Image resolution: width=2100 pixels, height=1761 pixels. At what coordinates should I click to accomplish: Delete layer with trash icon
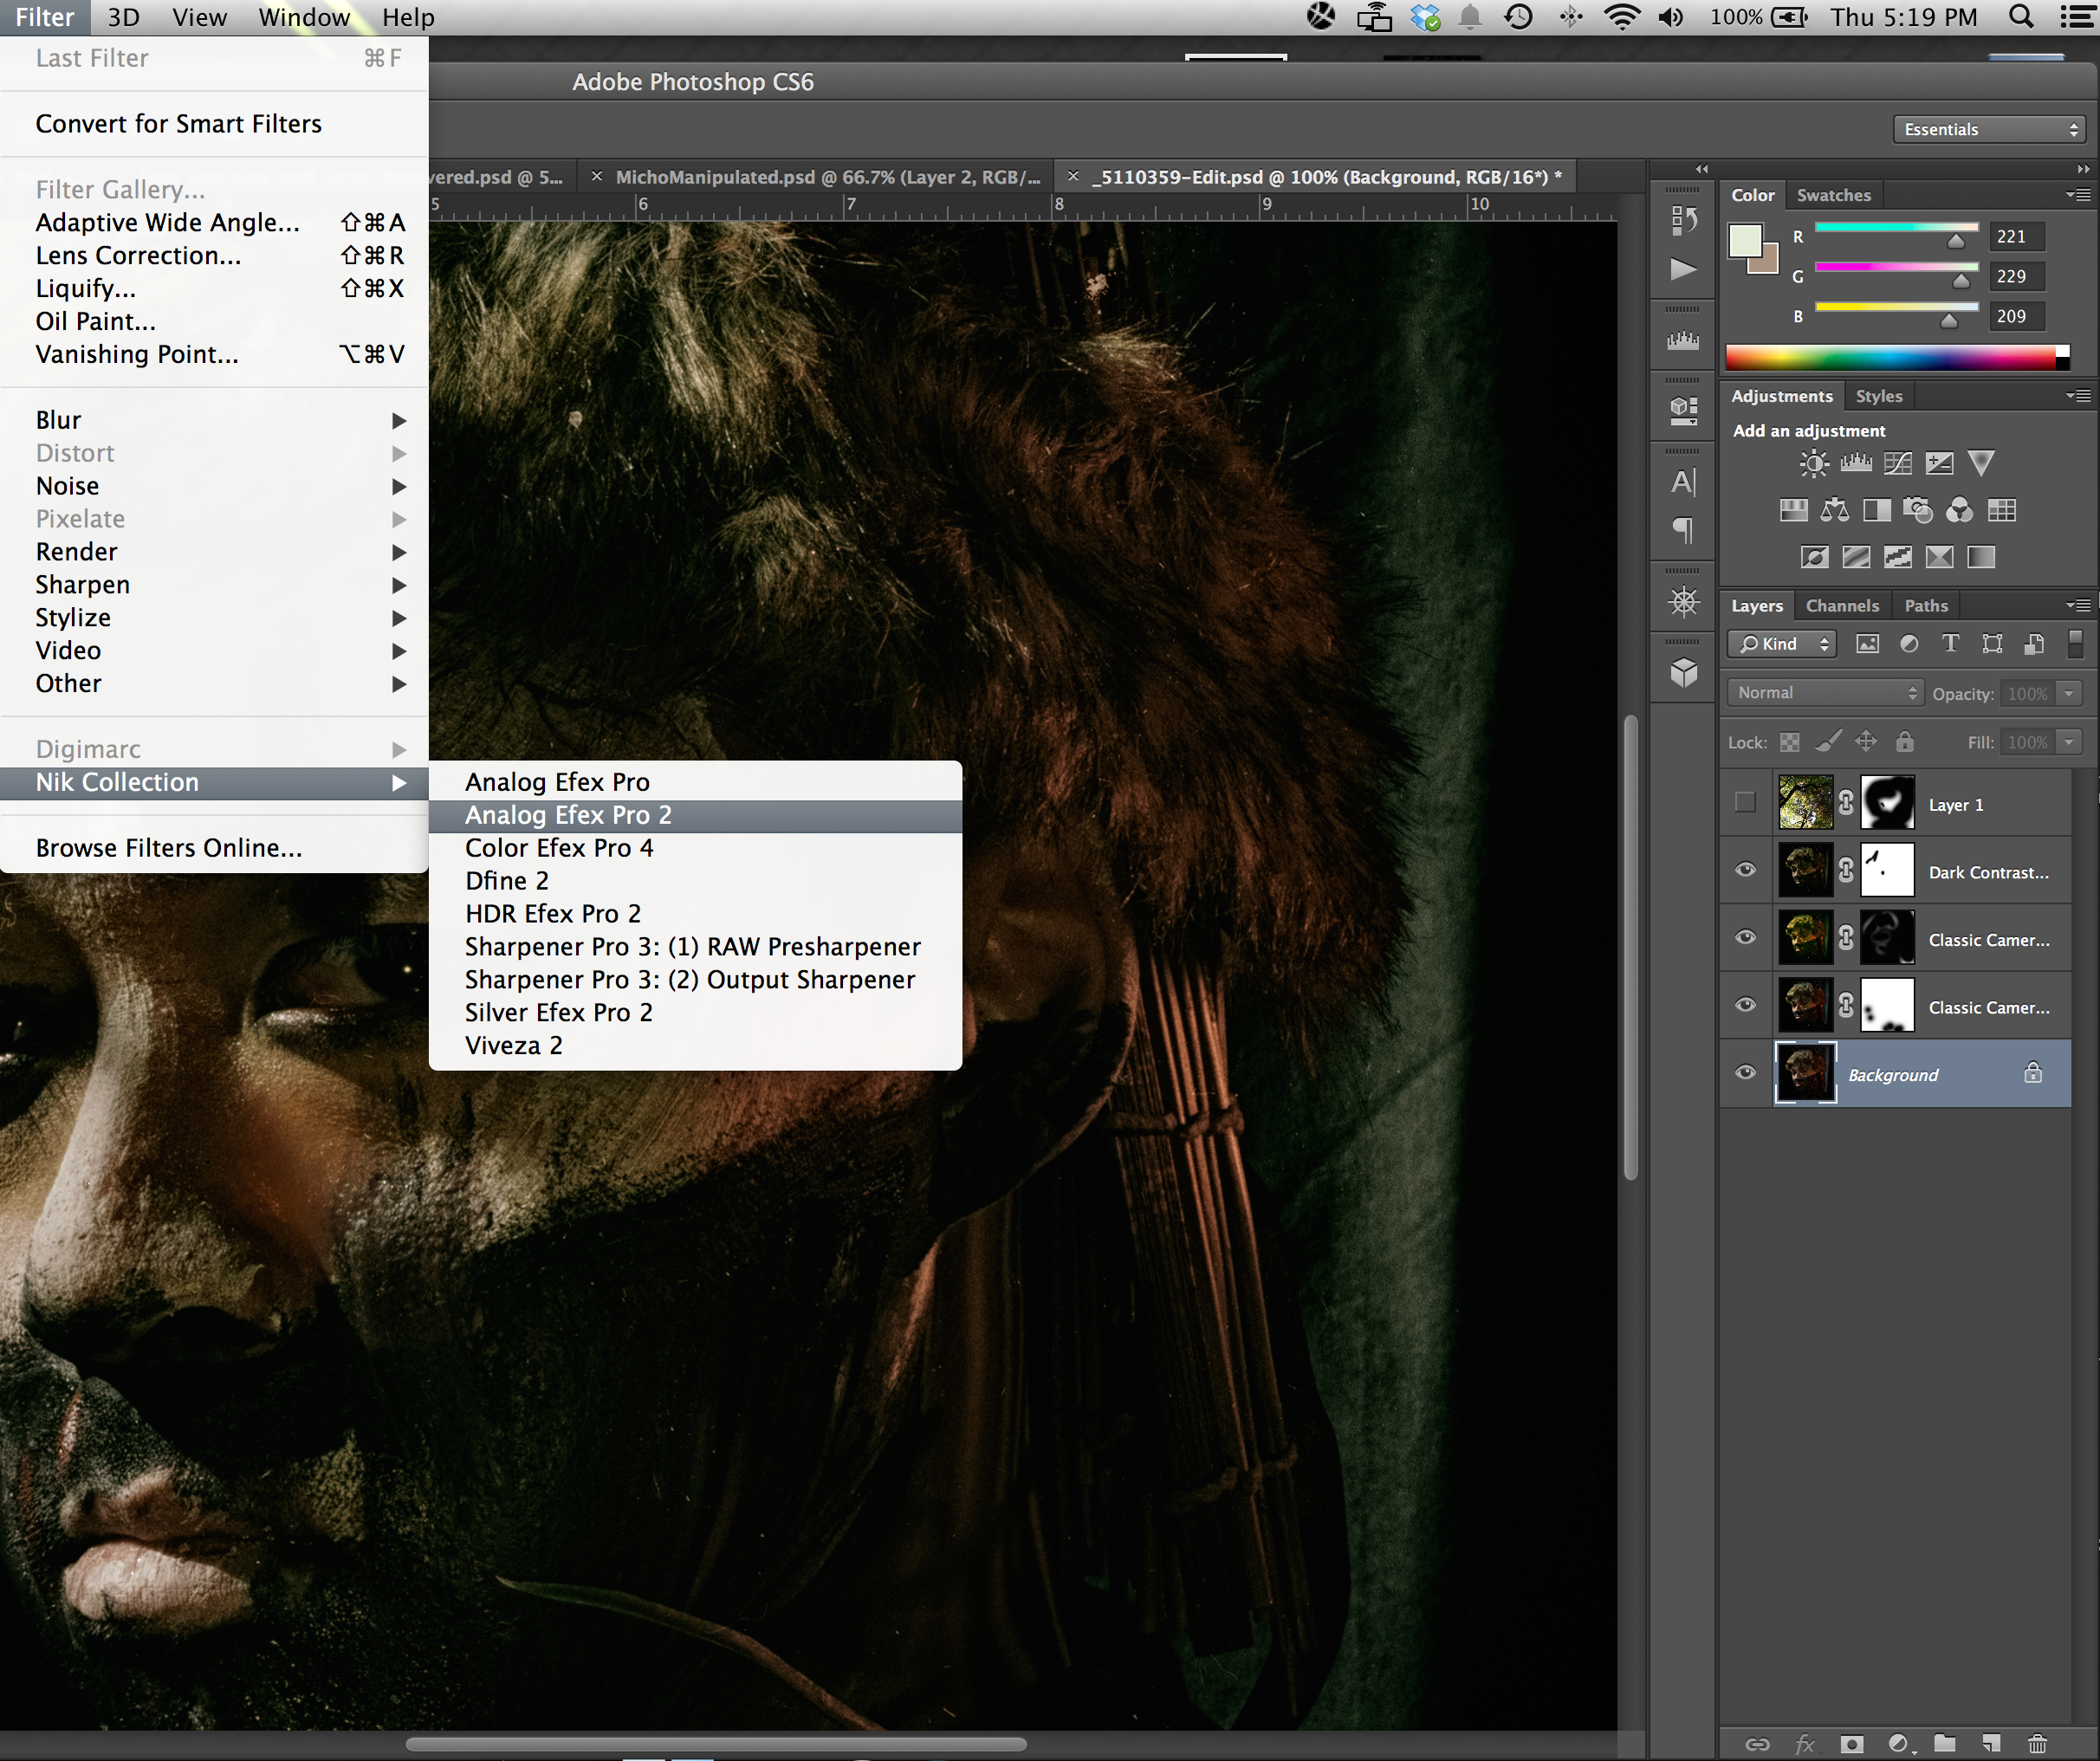click(x=2037, y=1744)
